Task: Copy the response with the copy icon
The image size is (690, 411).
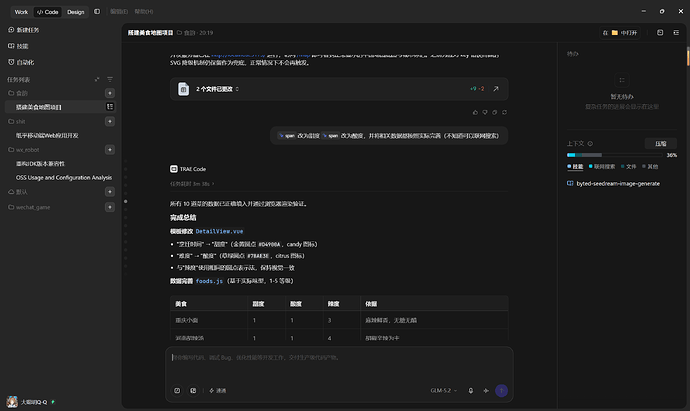Action: tap(495, 112)
